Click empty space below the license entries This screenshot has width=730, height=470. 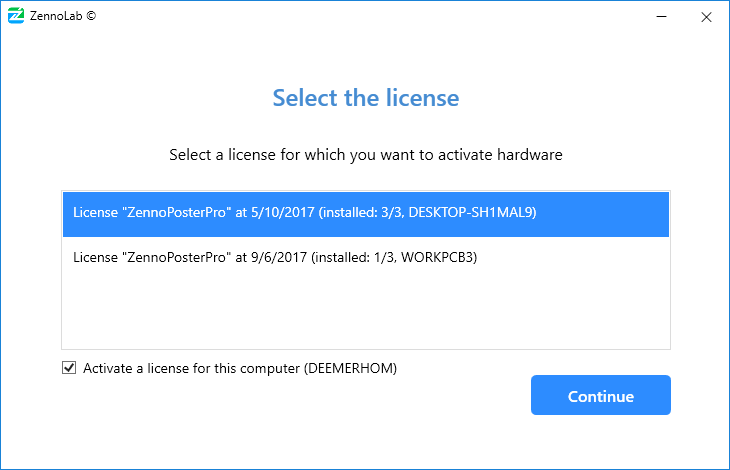366,314
